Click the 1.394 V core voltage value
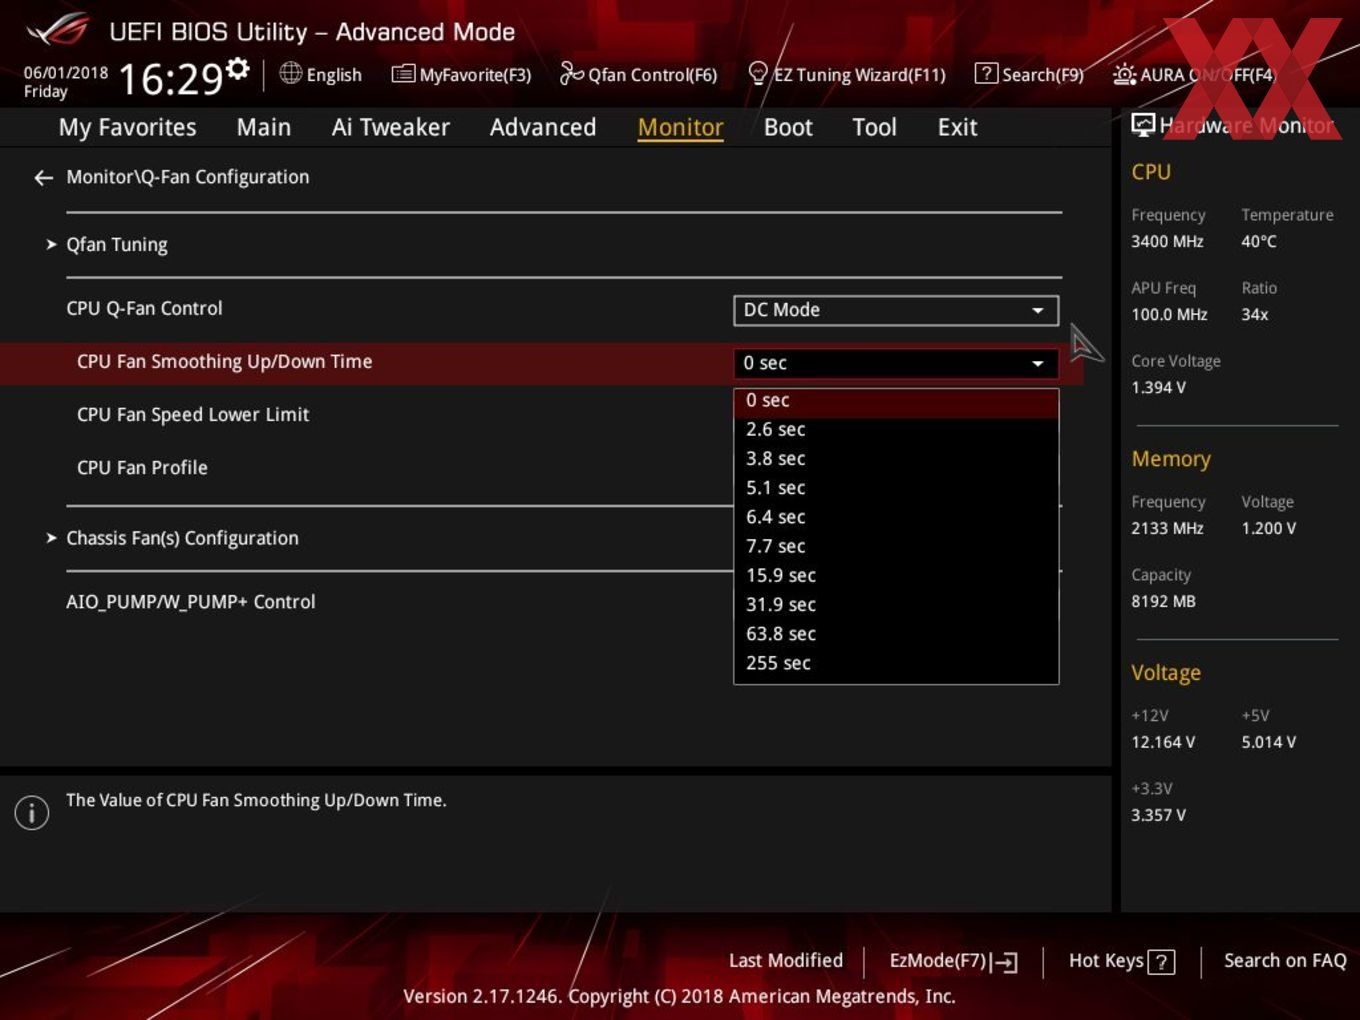The width and height of the screenshot is (1360, 1020). [x=1158, y=388]
